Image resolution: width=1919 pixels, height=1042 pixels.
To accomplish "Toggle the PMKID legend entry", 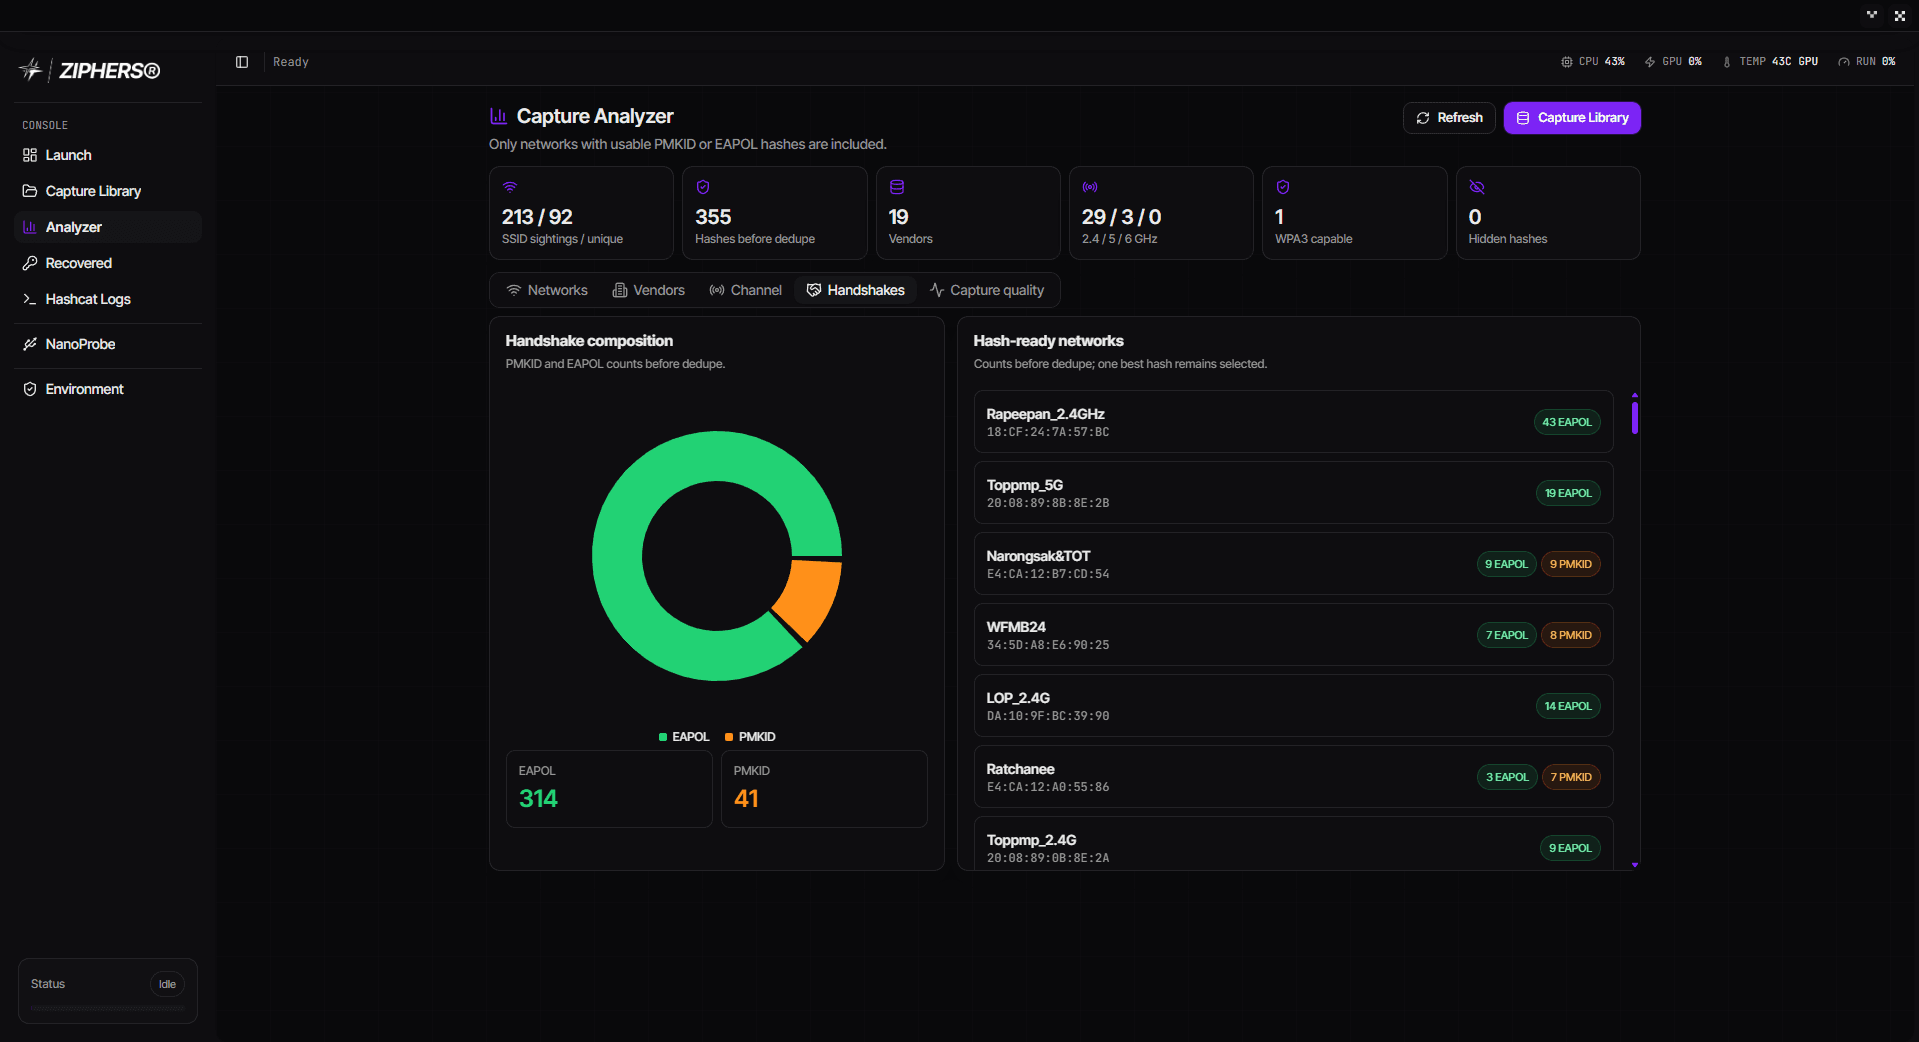I will (x=750, y=737).
